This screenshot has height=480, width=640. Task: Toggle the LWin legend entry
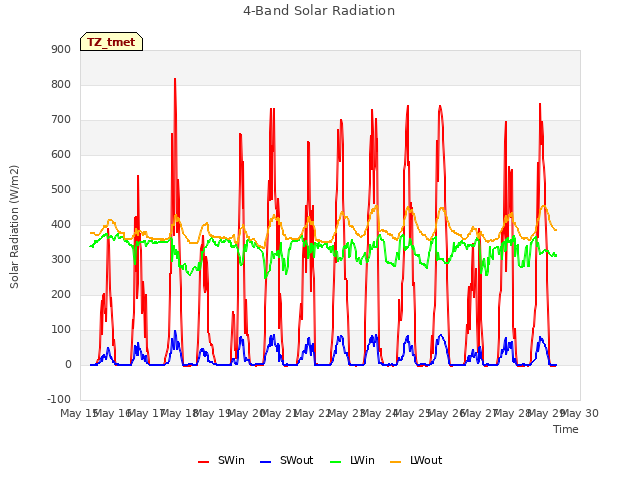coord(352,460)
